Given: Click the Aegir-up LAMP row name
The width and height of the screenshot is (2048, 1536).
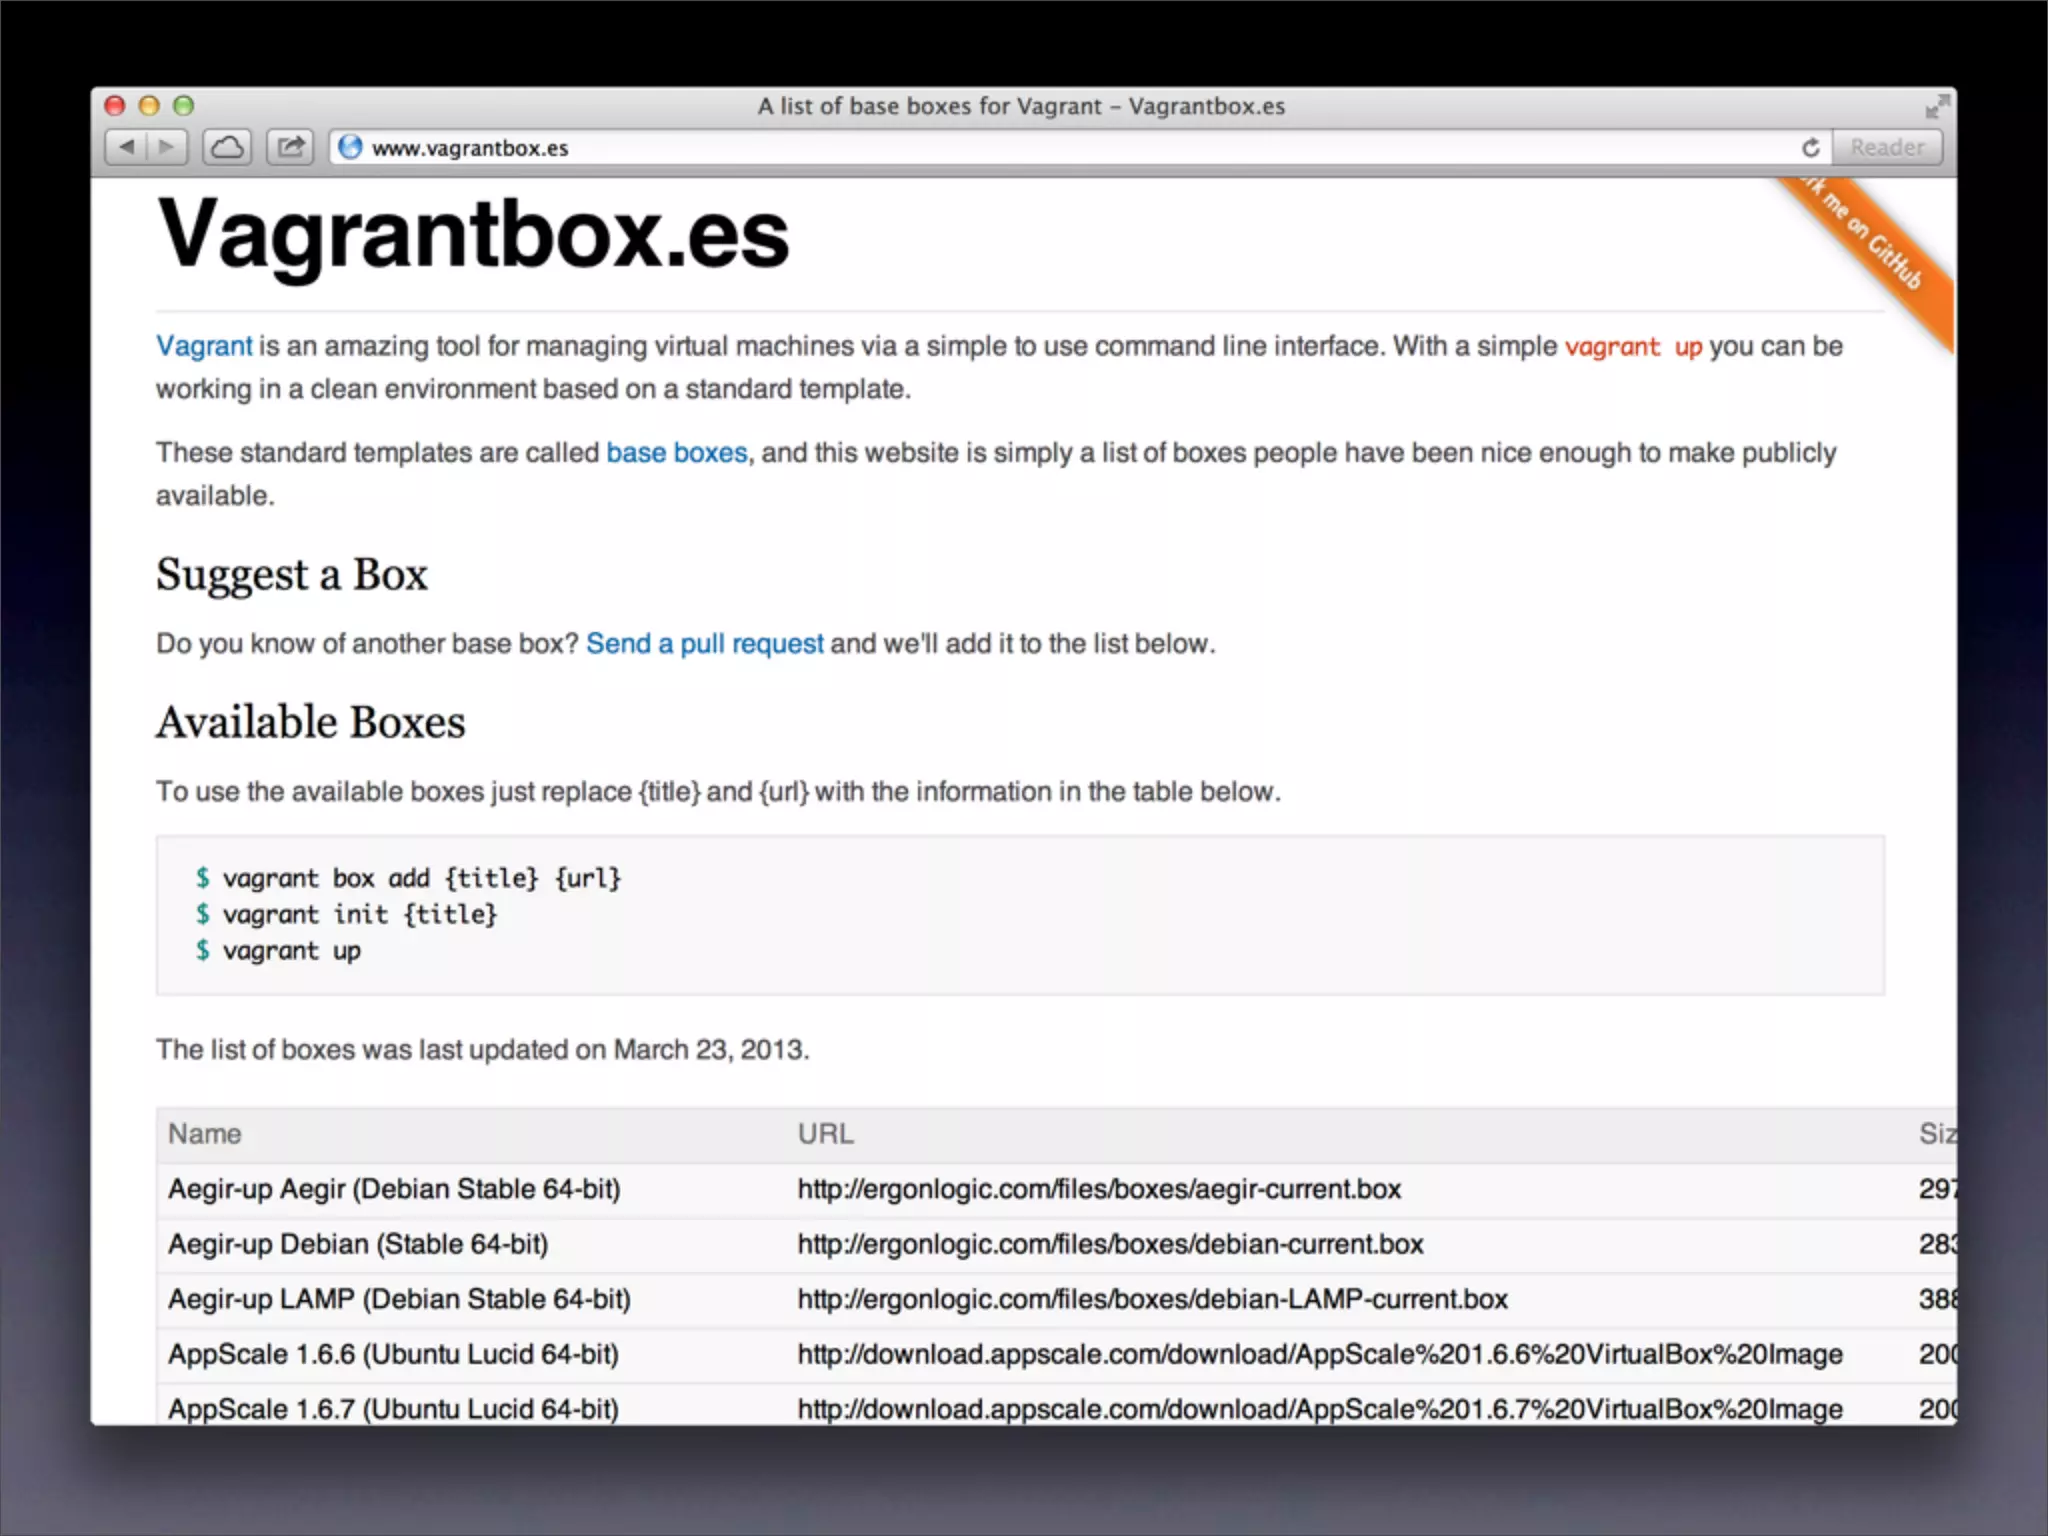Looking at the screenshot, I should tap(399, 1299).
